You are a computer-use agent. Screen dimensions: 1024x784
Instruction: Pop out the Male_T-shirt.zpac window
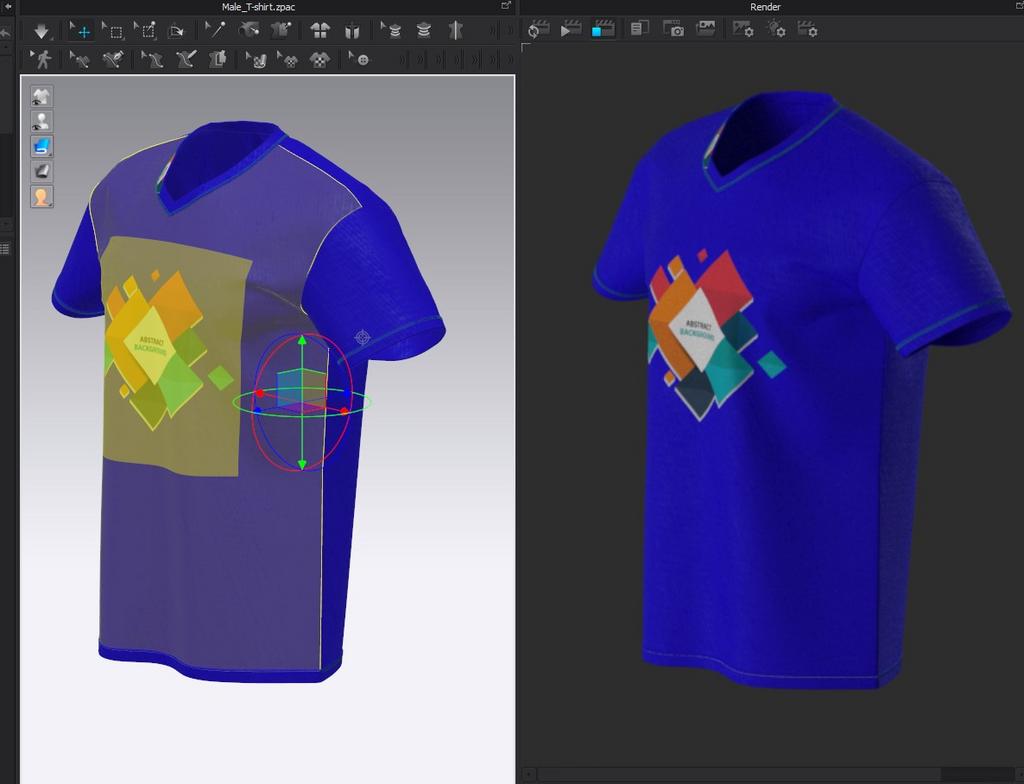[505, 6]
